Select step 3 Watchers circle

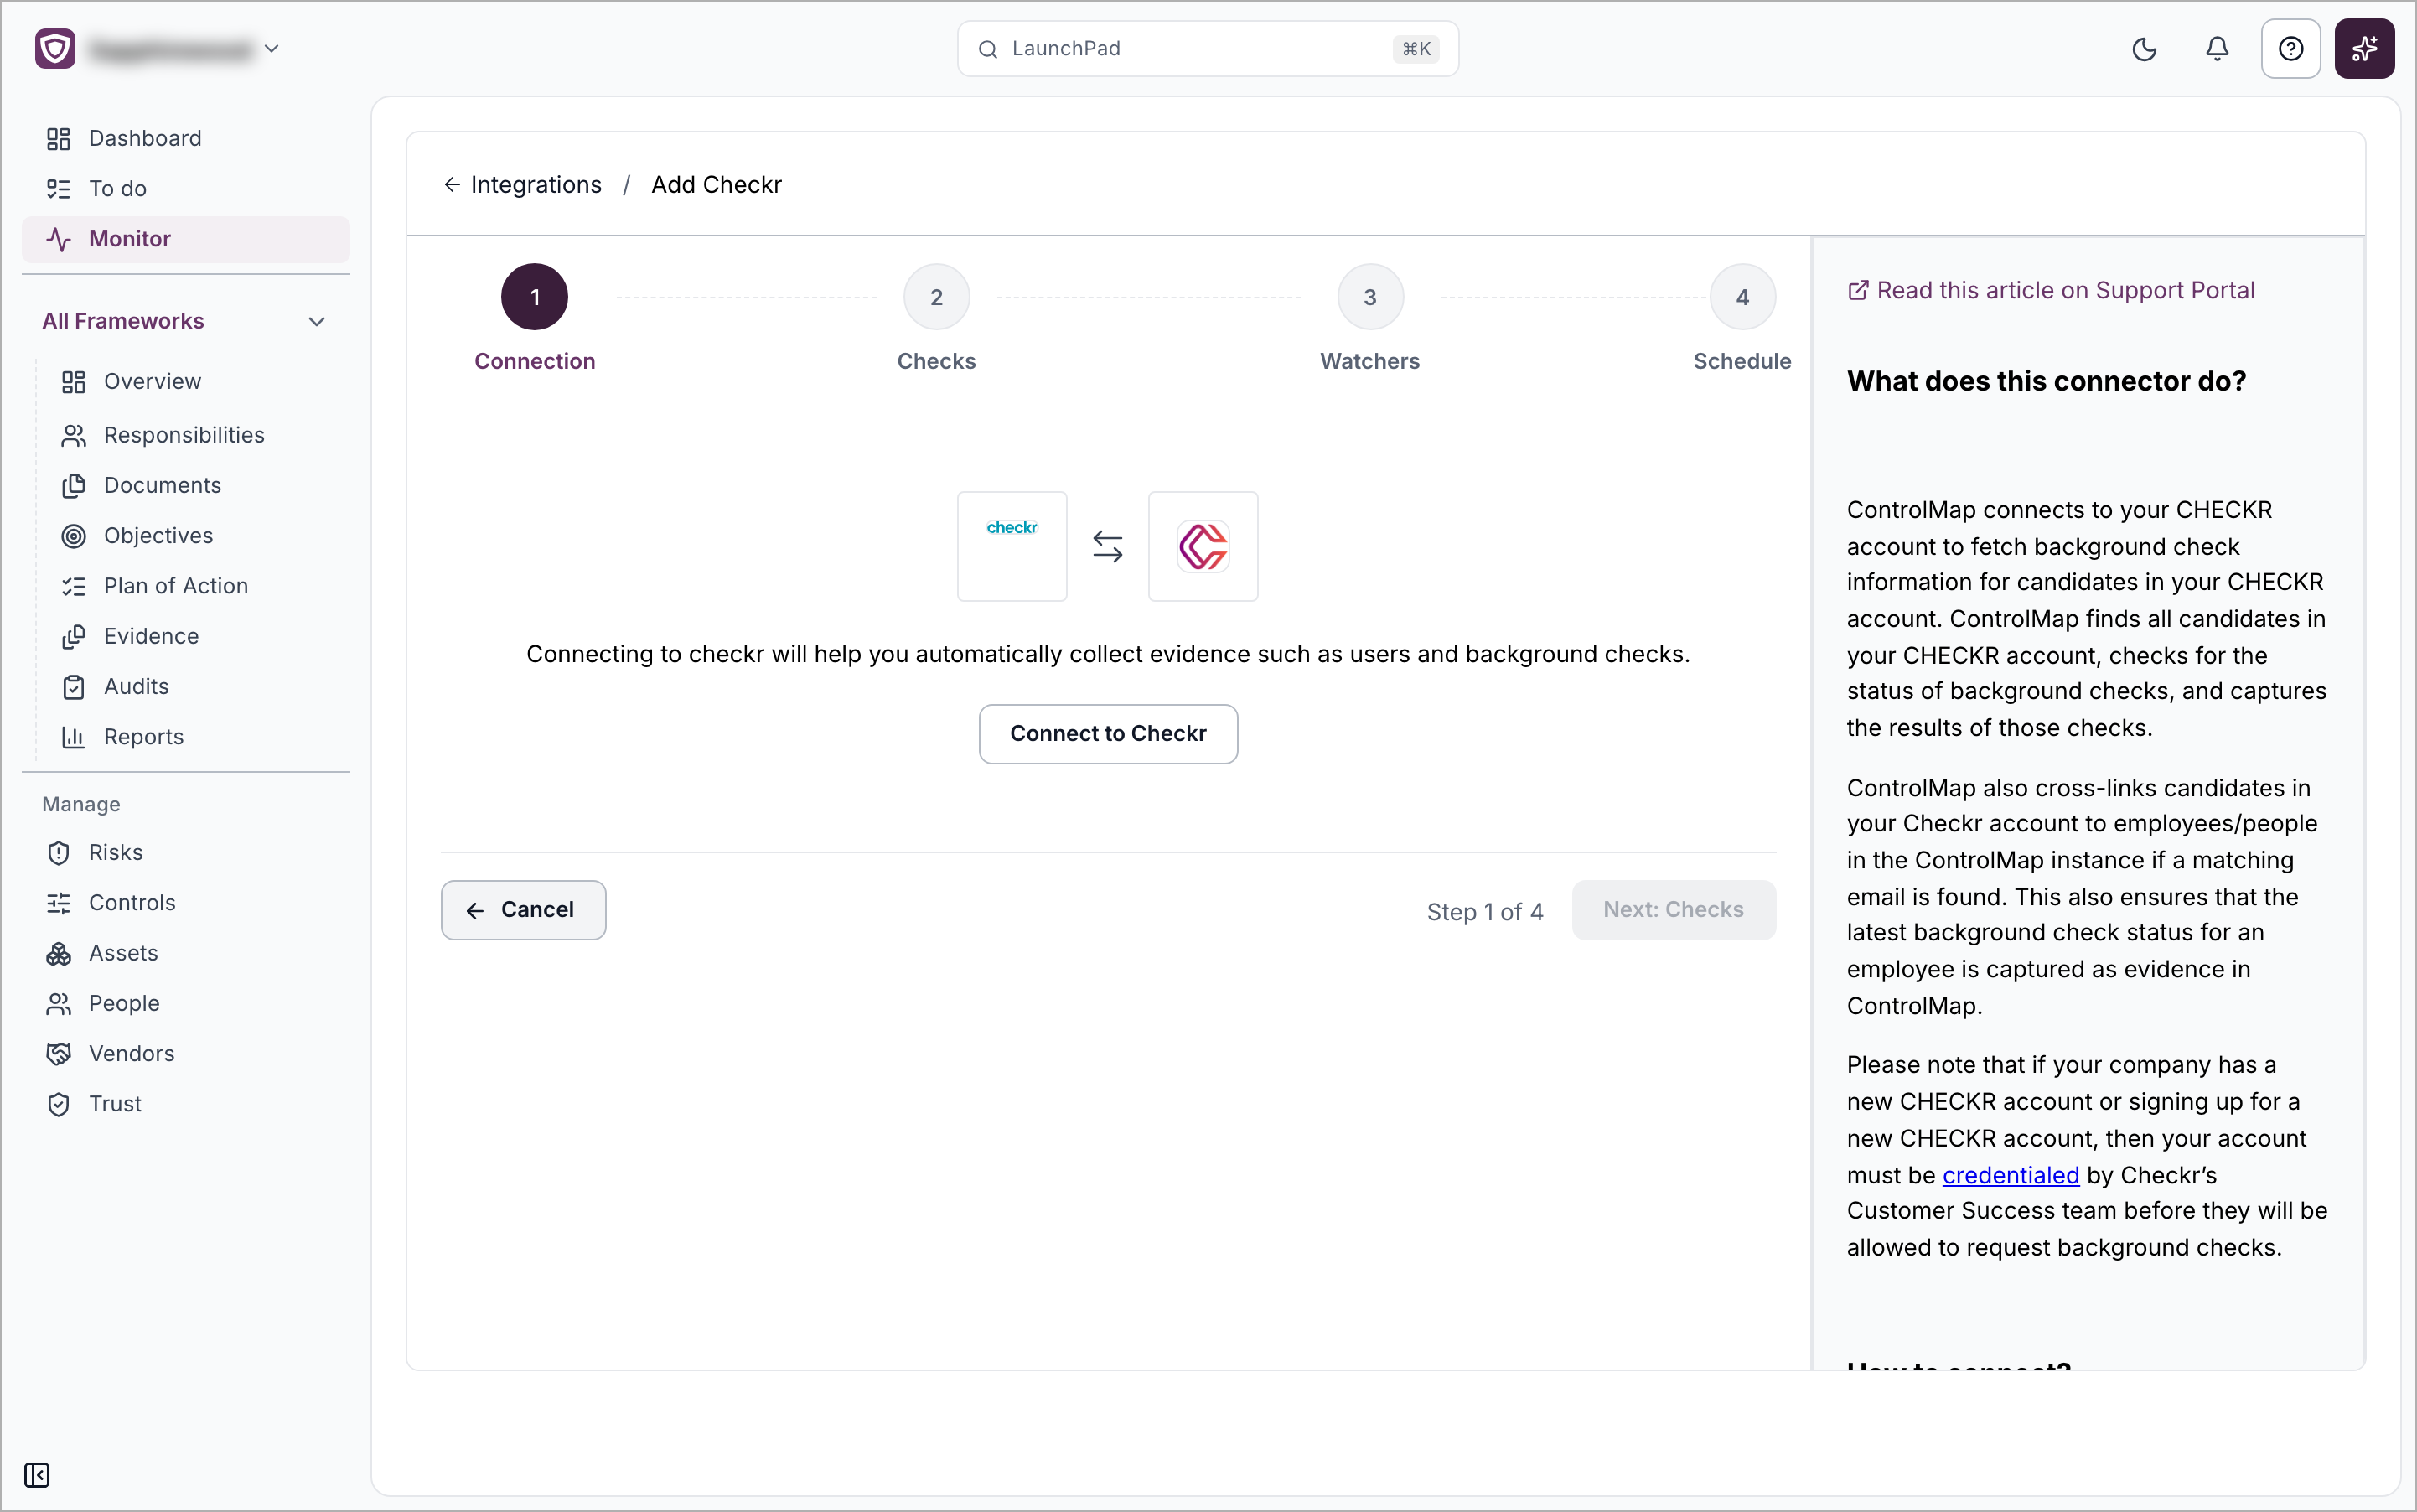tap(1370, 297)
